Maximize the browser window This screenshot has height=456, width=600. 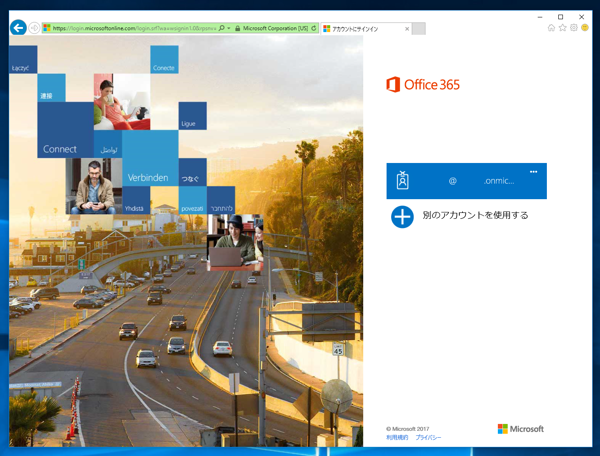tap(560, 17)
